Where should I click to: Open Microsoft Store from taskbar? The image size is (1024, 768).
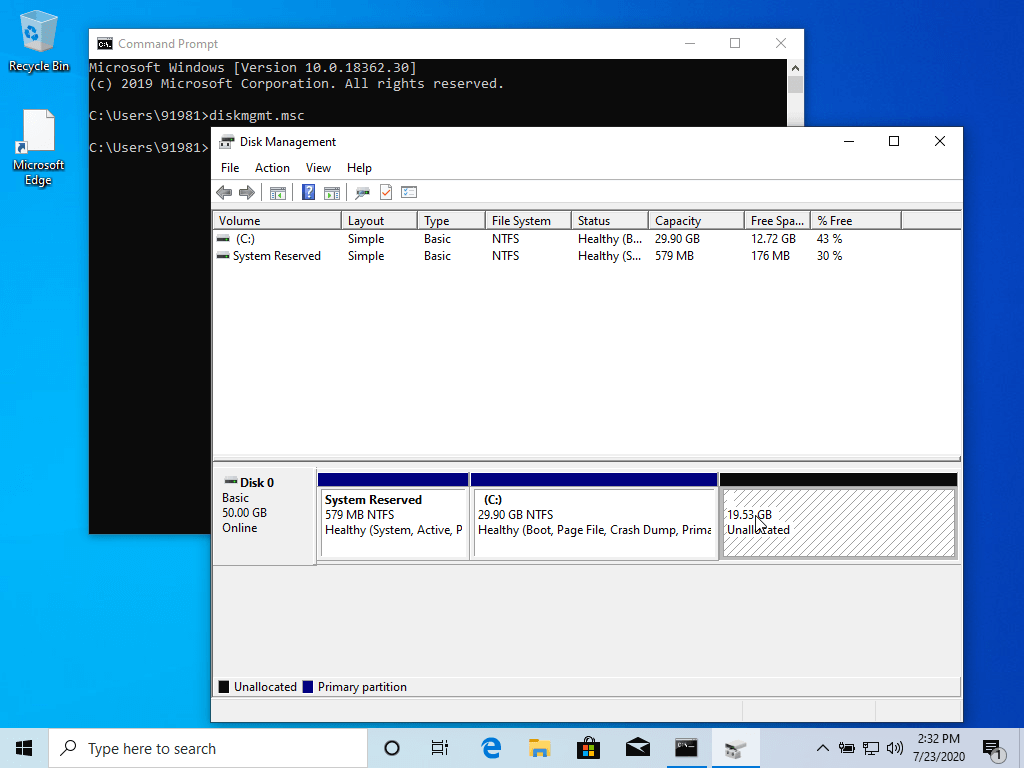tap(588, 748)
